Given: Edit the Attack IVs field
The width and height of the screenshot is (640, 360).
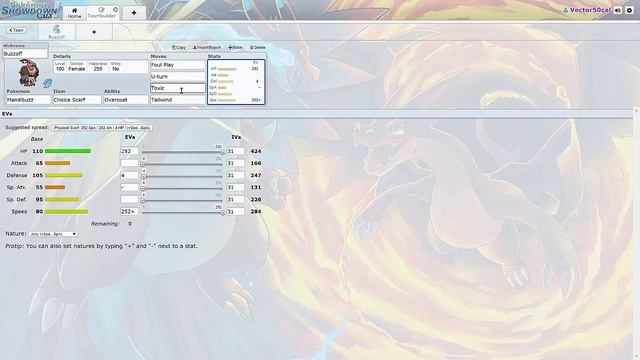Looking at the screenshot, I should click(x=236, y=163).
